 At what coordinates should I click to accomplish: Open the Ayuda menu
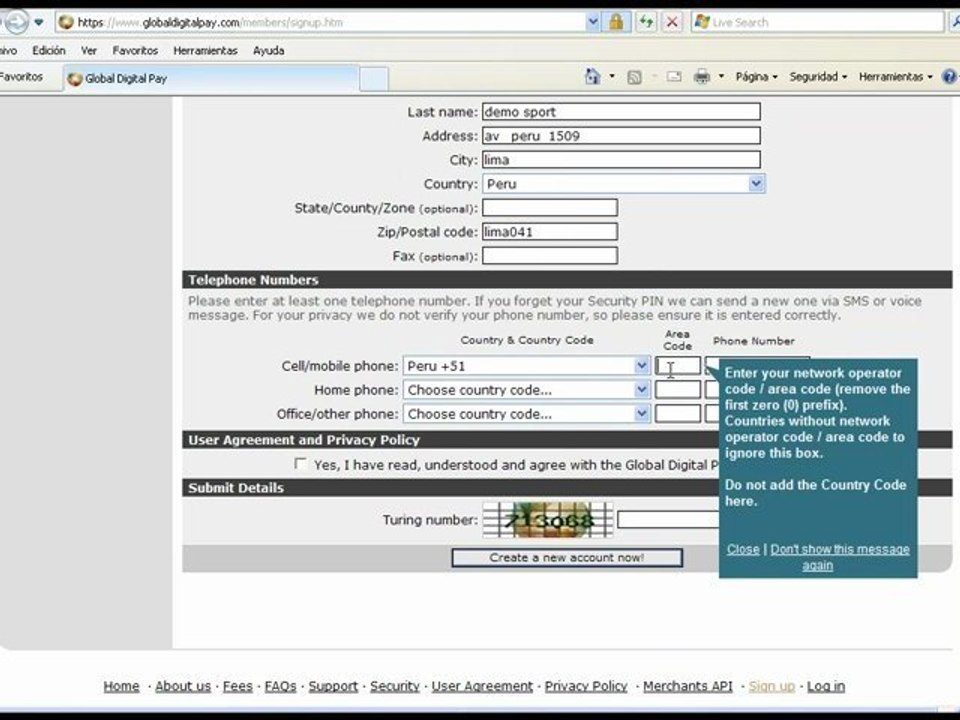(x=268, y=51)
